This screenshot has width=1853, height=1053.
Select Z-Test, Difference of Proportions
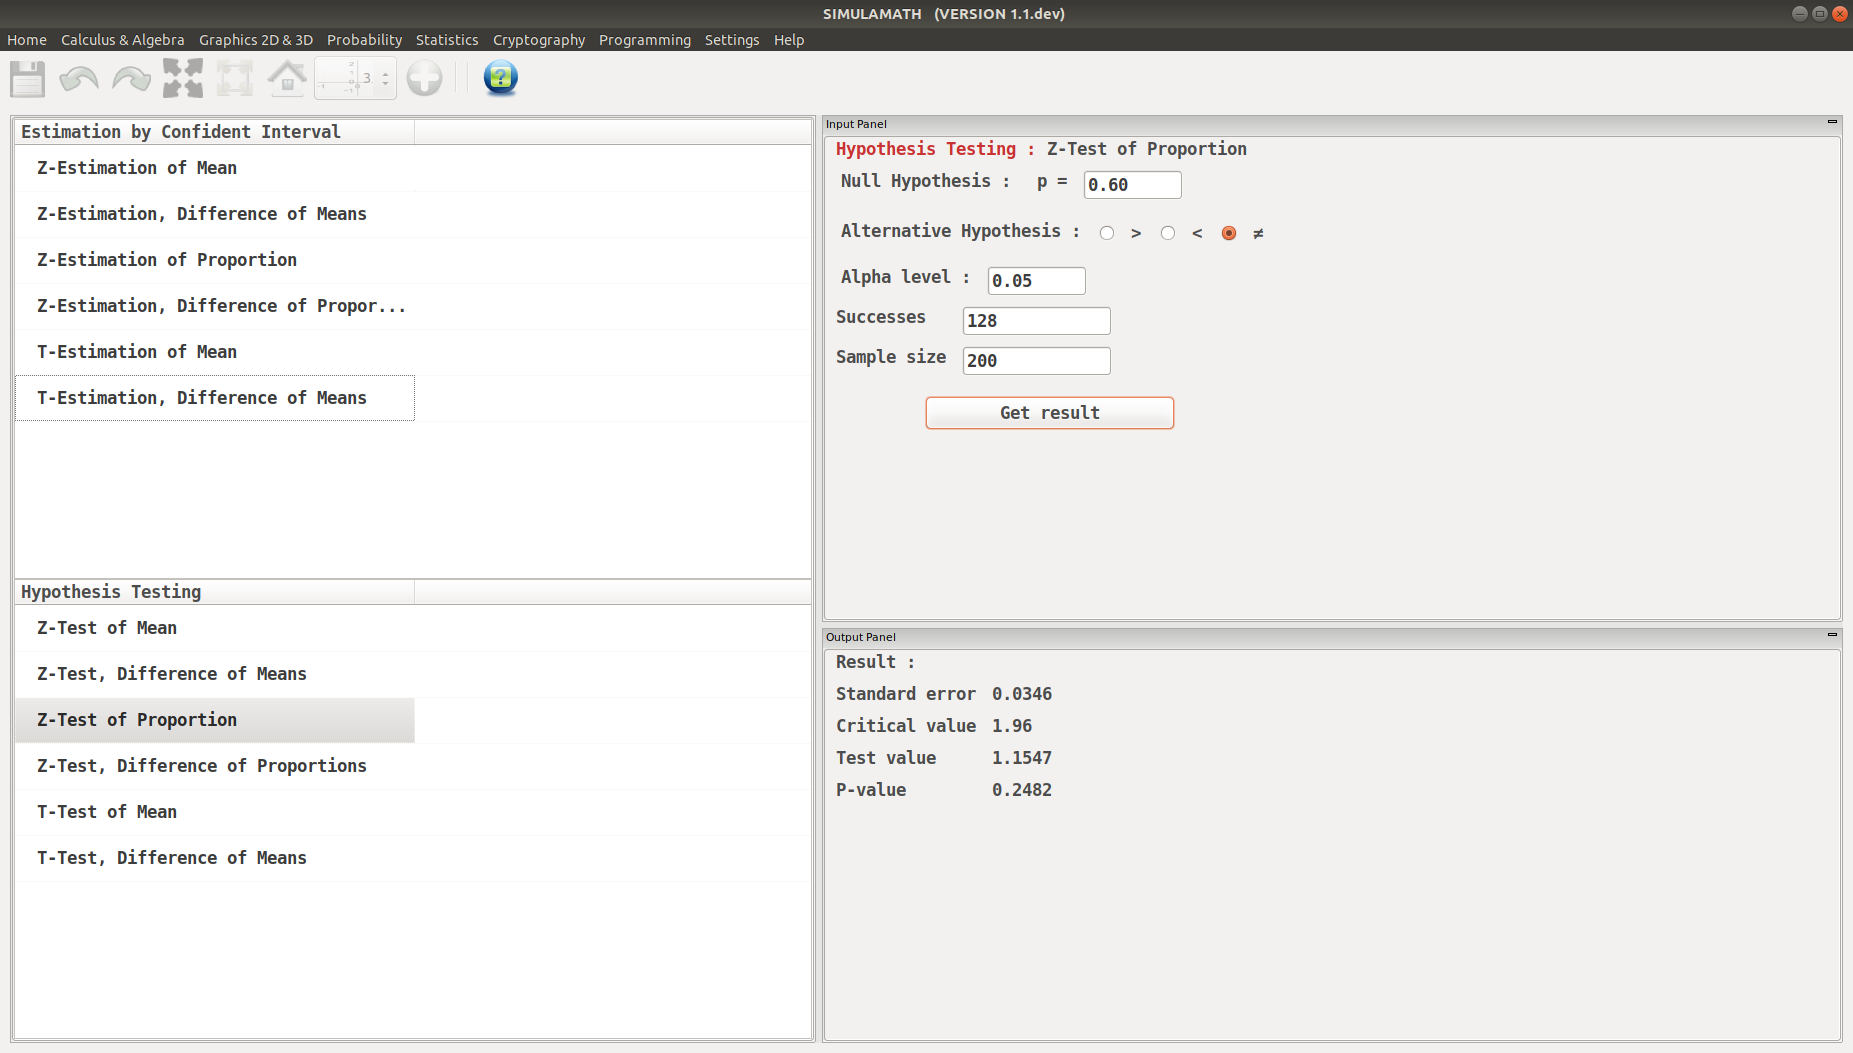(x=214, y=766)
